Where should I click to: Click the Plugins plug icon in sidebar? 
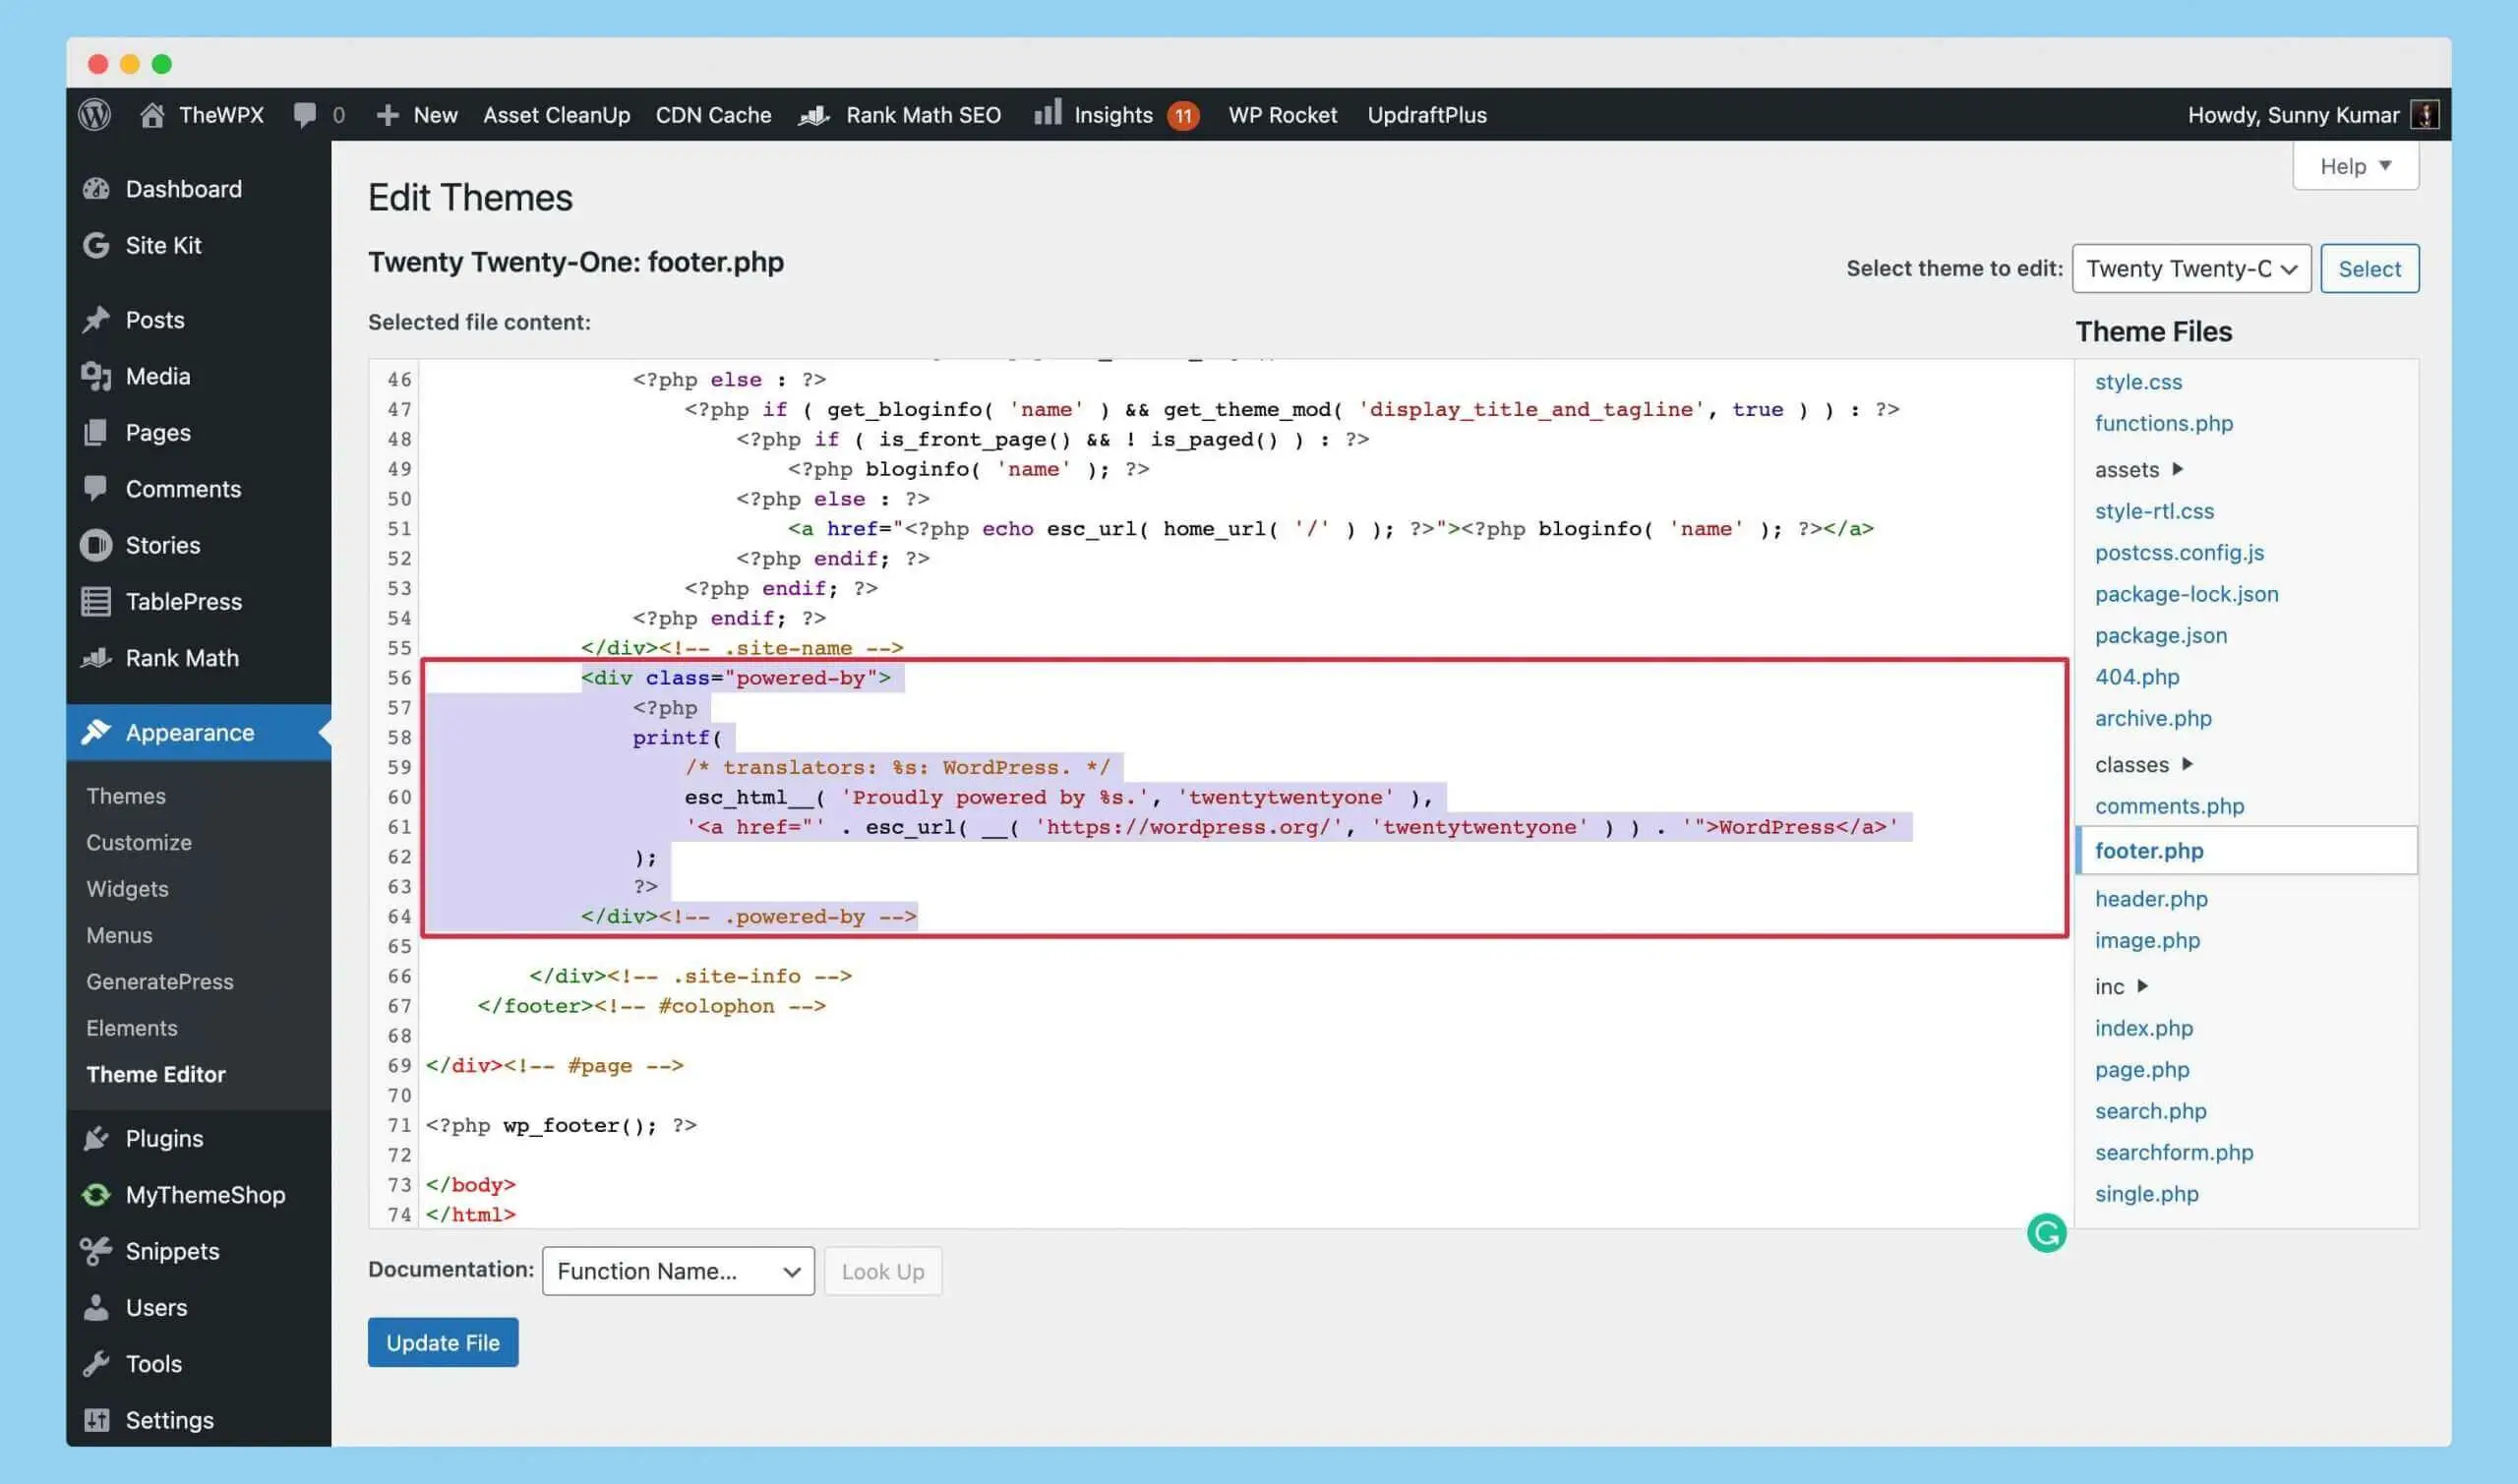pyautogui.click(x=97, y=1138)
